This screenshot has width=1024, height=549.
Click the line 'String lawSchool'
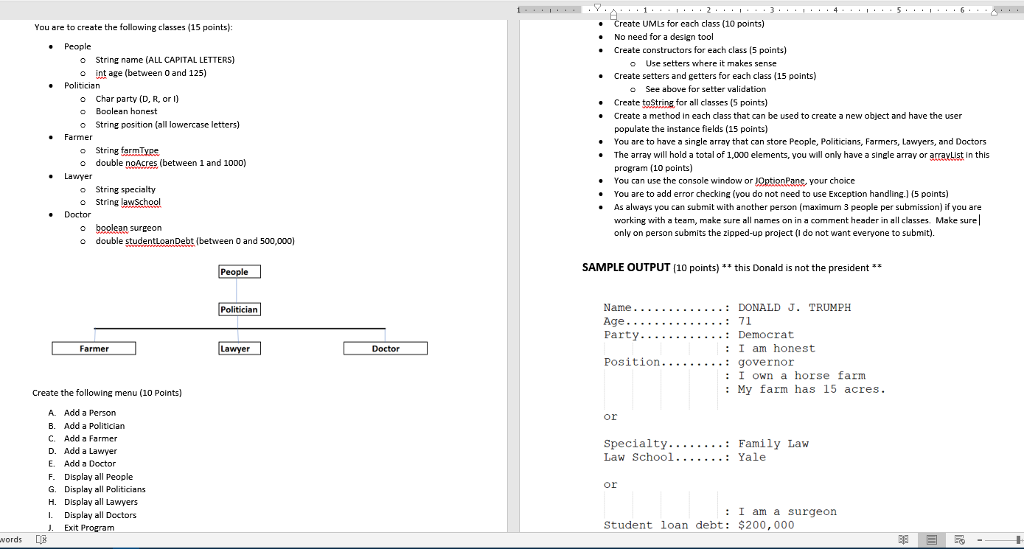coord(128,202)
